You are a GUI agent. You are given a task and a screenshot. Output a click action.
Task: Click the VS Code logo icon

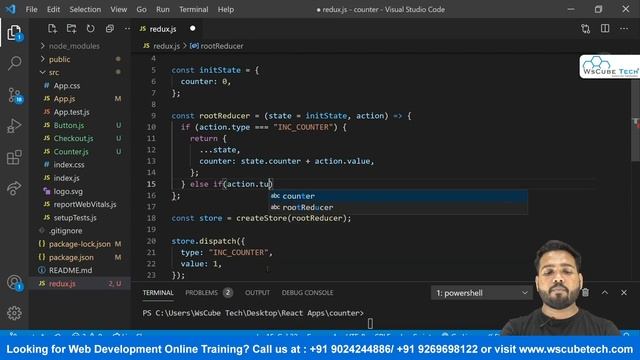pos(11,9)
